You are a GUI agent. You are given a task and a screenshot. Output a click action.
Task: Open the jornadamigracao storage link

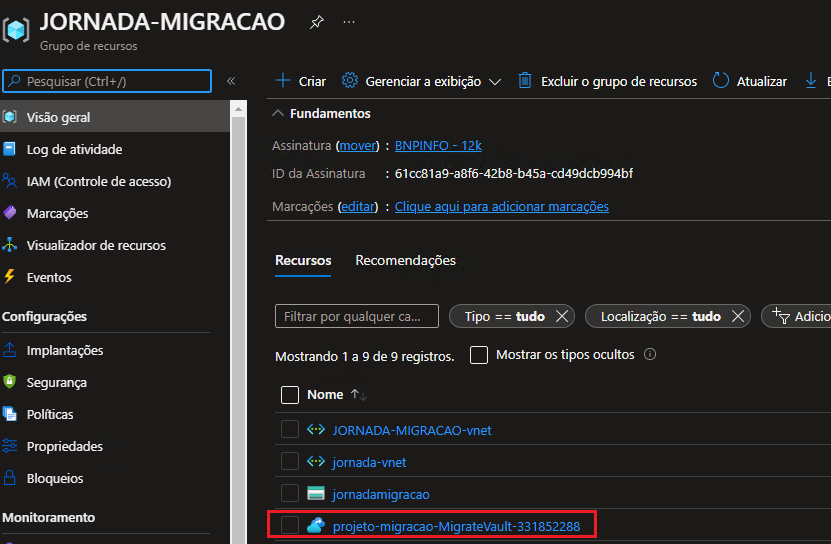[381, 494]
